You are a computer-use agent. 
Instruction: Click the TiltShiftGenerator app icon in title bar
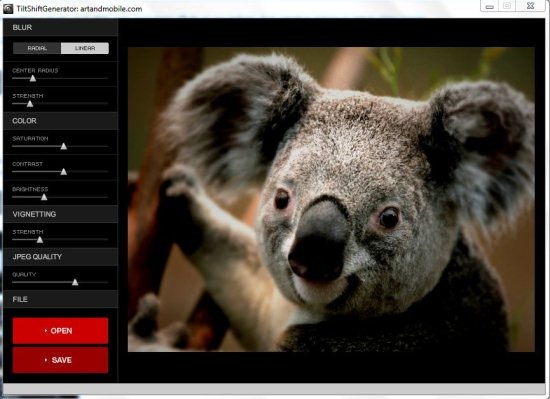[8, 9]
